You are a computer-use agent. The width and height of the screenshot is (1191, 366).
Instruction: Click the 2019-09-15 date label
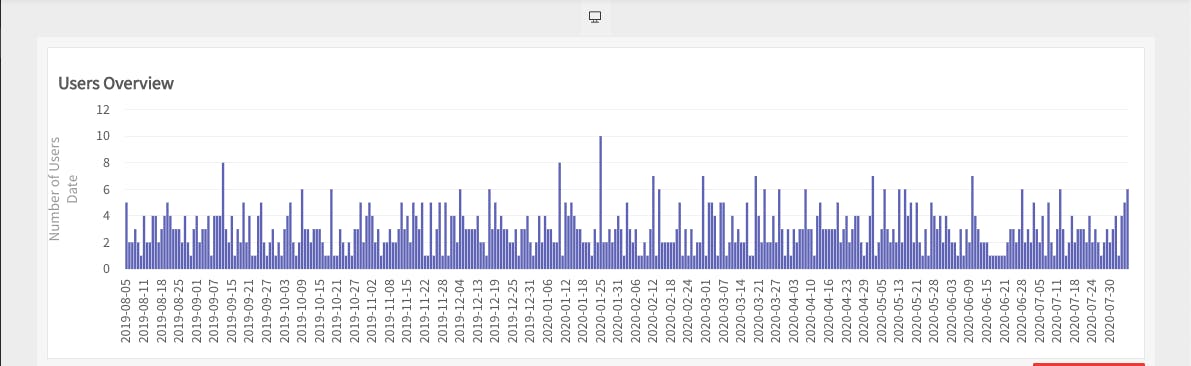(232, 311)
